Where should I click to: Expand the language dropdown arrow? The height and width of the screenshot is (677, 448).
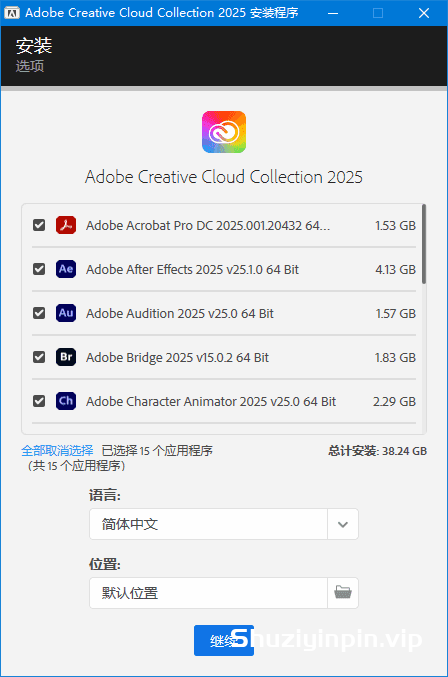point(343,524)
